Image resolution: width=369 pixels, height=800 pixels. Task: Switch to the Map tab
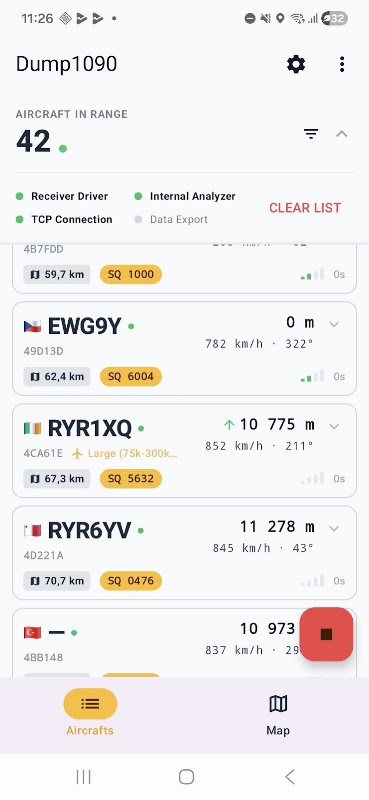pos(278,712)
